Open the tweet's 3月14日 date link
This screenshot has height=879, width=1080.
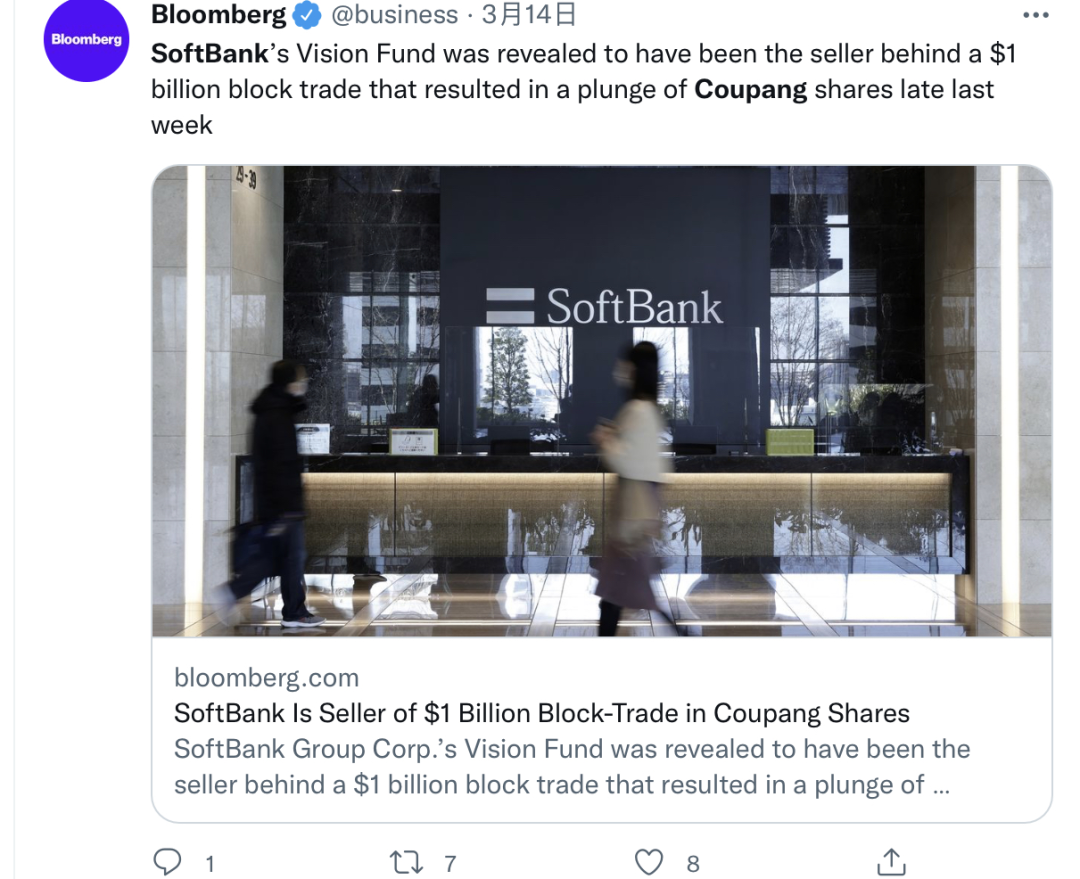(x=528, y=14)
